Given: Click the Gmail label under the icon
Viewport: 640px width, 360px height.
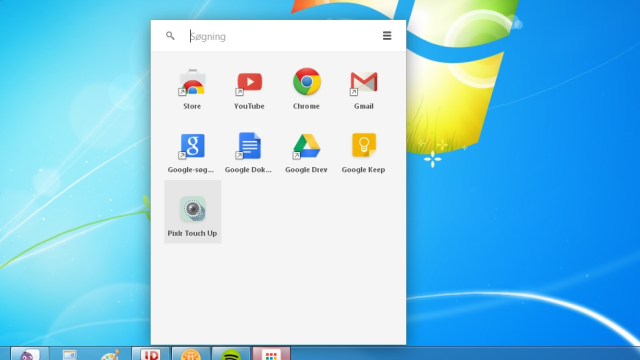Looking at the screenshot, I should point(364,106).
